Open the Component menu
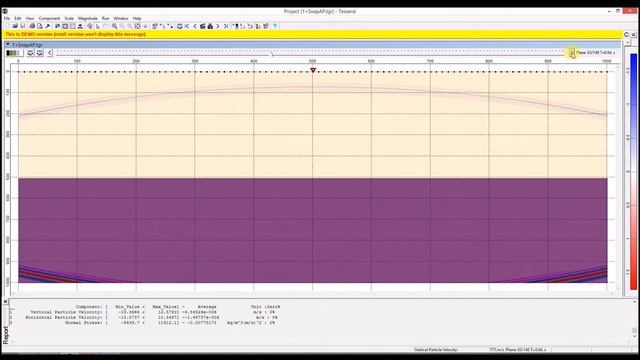 [x=49, y=18]
